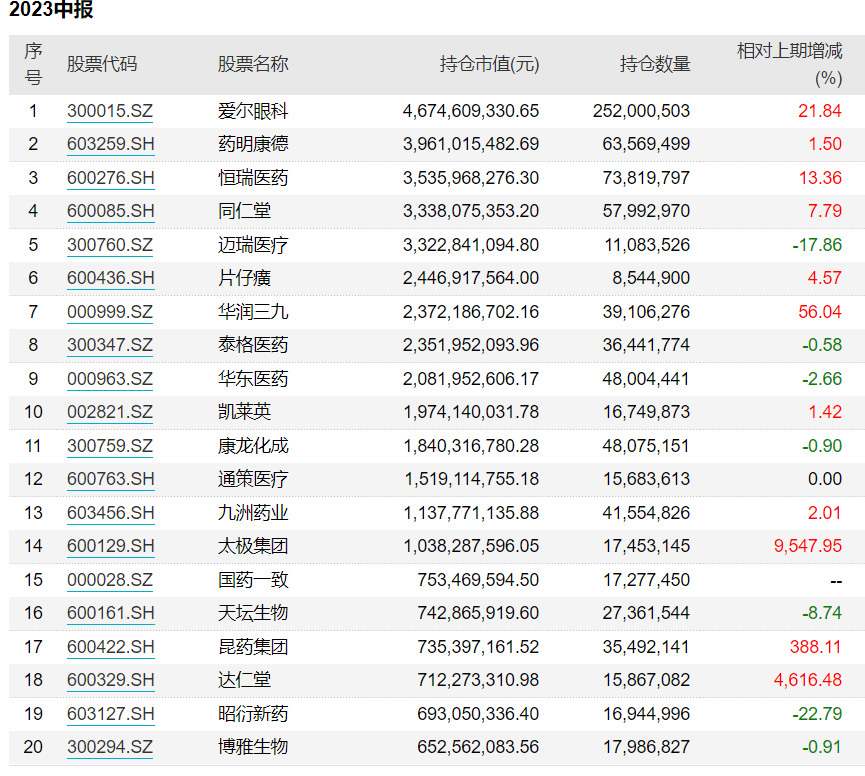Open stock code link 300015.SZ
The image size is (865, 776).
pyautogui.click(x=110, y=111)
